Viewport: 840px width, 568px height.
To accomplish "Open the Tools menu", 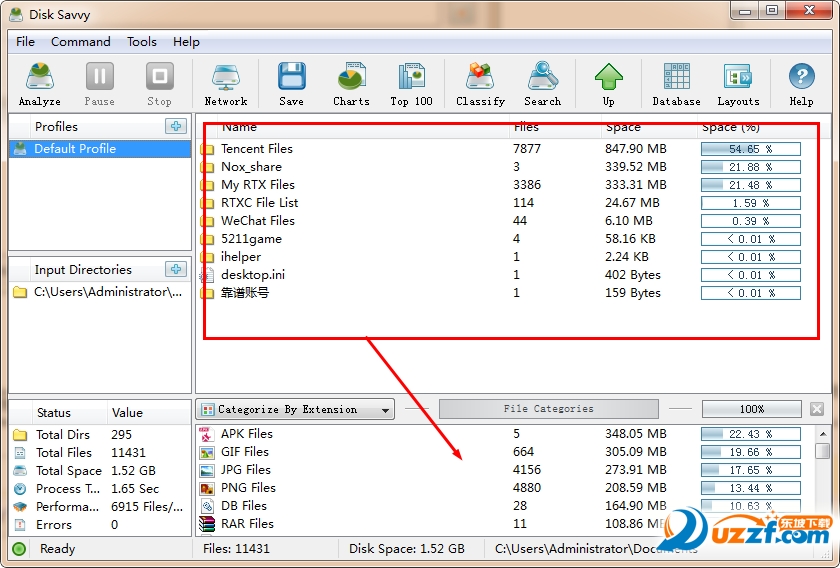I will coord(142,42).
